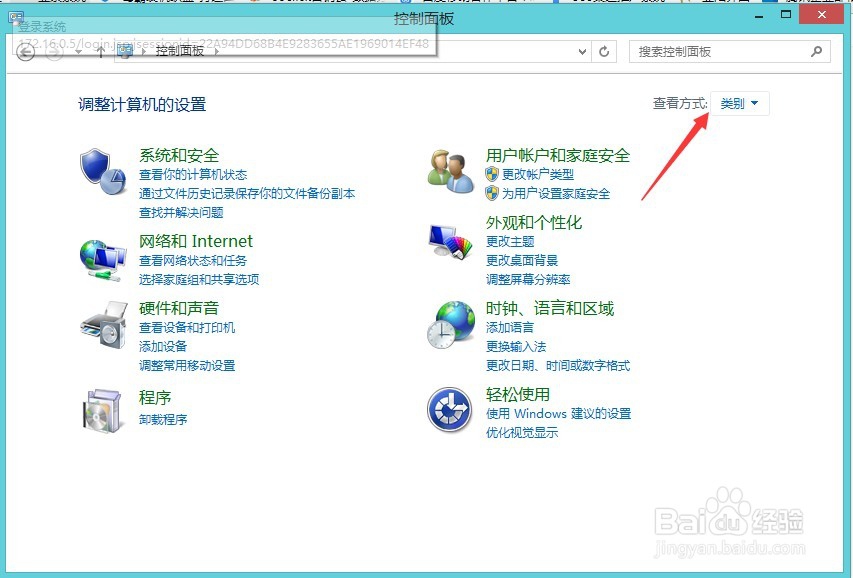Open the Appearance and Personalization monitor icon
This screenshot has width=853, height=578.
[x=450, y=241]
